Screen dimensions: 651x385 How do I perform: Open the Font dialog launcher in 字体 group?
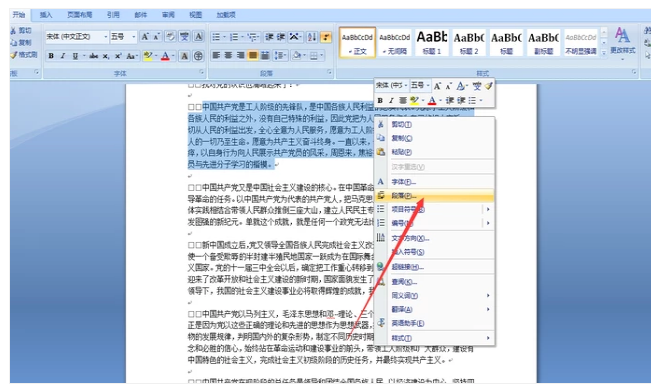pos(202,72)
